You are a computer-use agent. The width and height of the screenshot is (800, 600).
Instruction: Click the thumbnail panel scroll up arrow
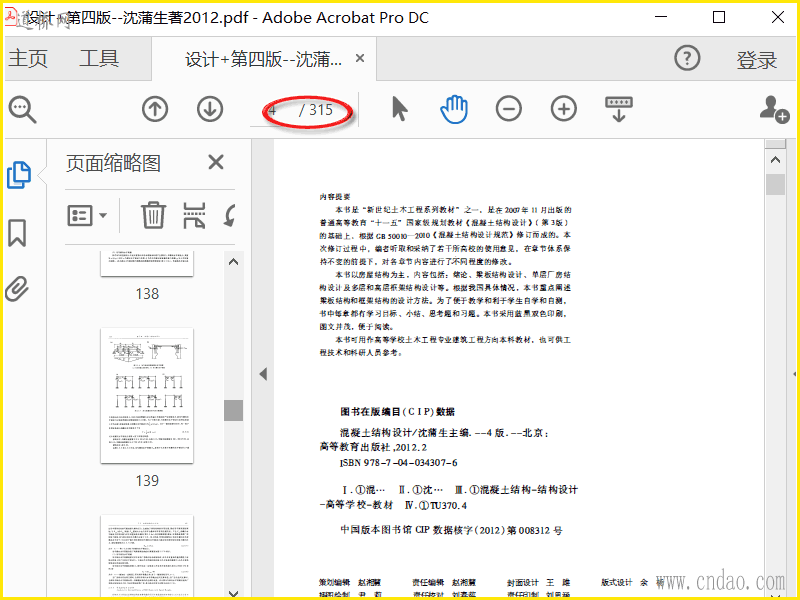click(x=233, y=262)
